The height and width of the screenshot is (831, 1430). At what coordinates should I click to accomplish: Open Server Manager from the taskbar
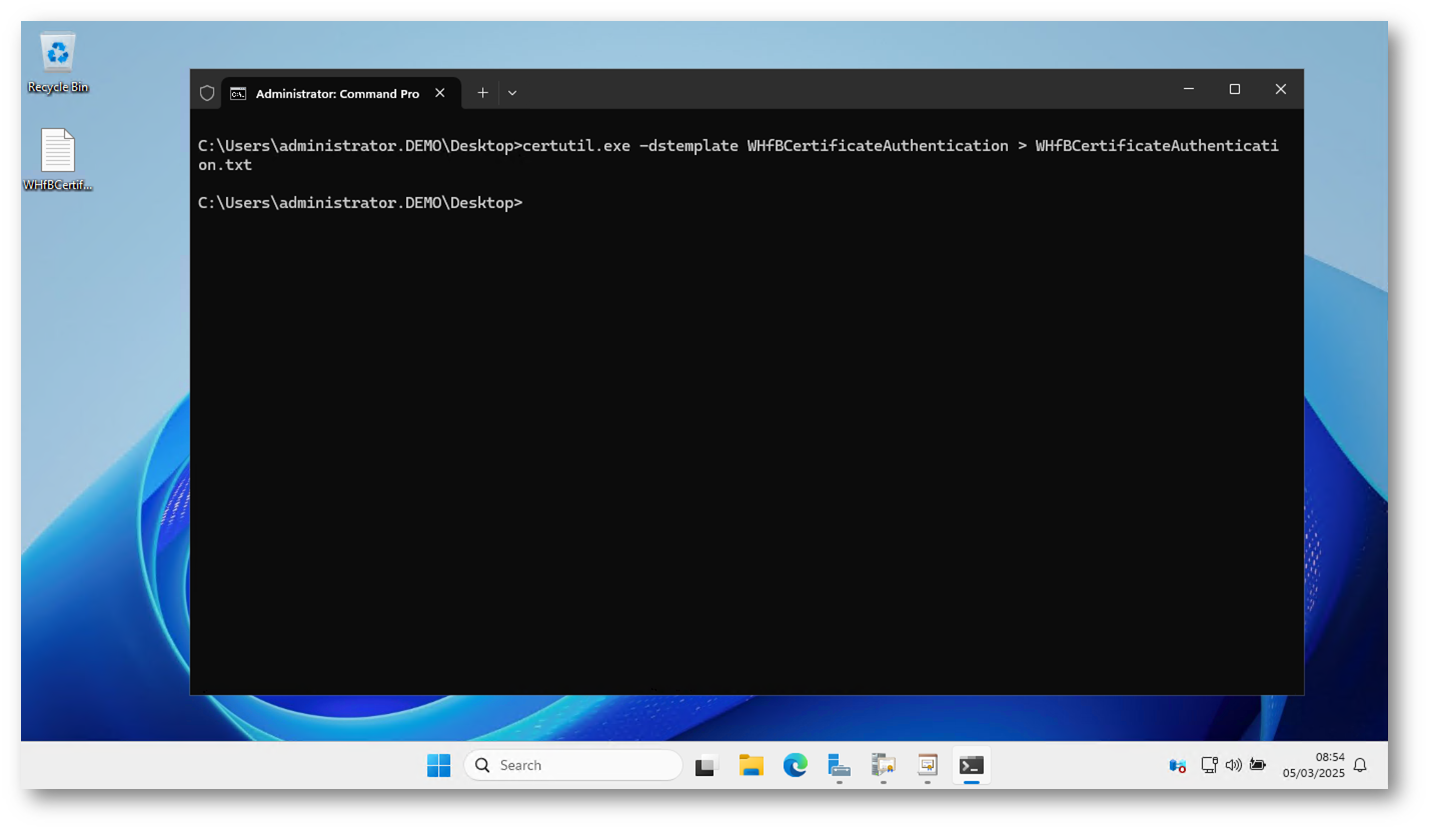(839, 765)
